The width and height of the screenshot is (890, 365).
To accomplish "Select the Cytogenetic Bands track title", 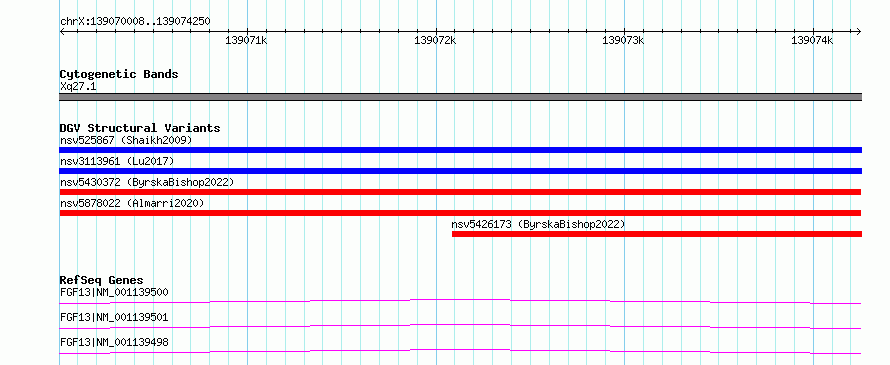I will [119, 74].
